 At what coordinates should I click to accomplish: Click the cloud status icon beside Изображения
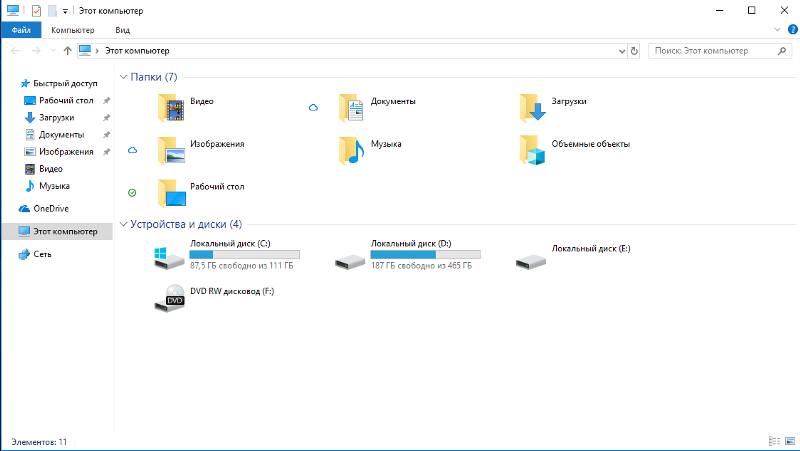pyautogui.click(x=132, y=150)
